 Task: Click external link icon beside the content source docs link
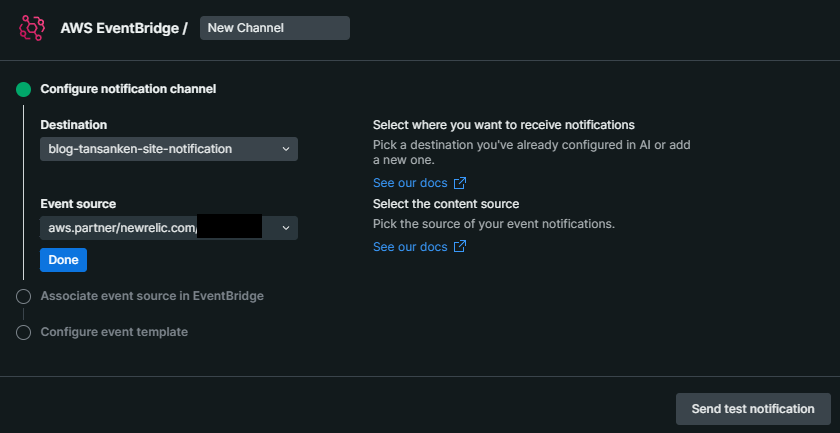pos(460,247)
